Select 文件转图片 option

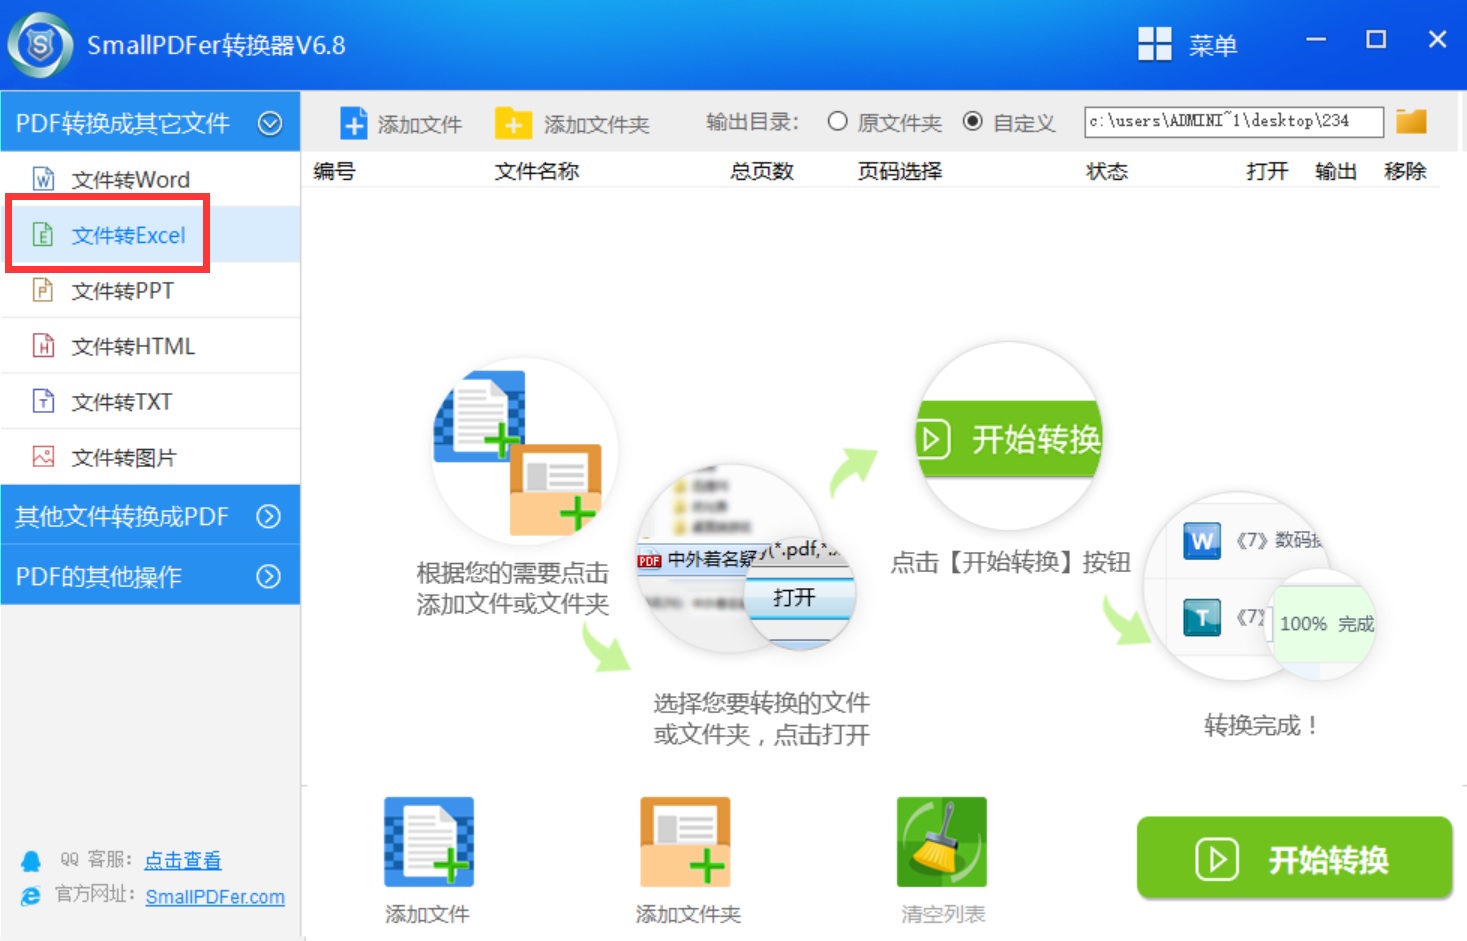(150, 457)
